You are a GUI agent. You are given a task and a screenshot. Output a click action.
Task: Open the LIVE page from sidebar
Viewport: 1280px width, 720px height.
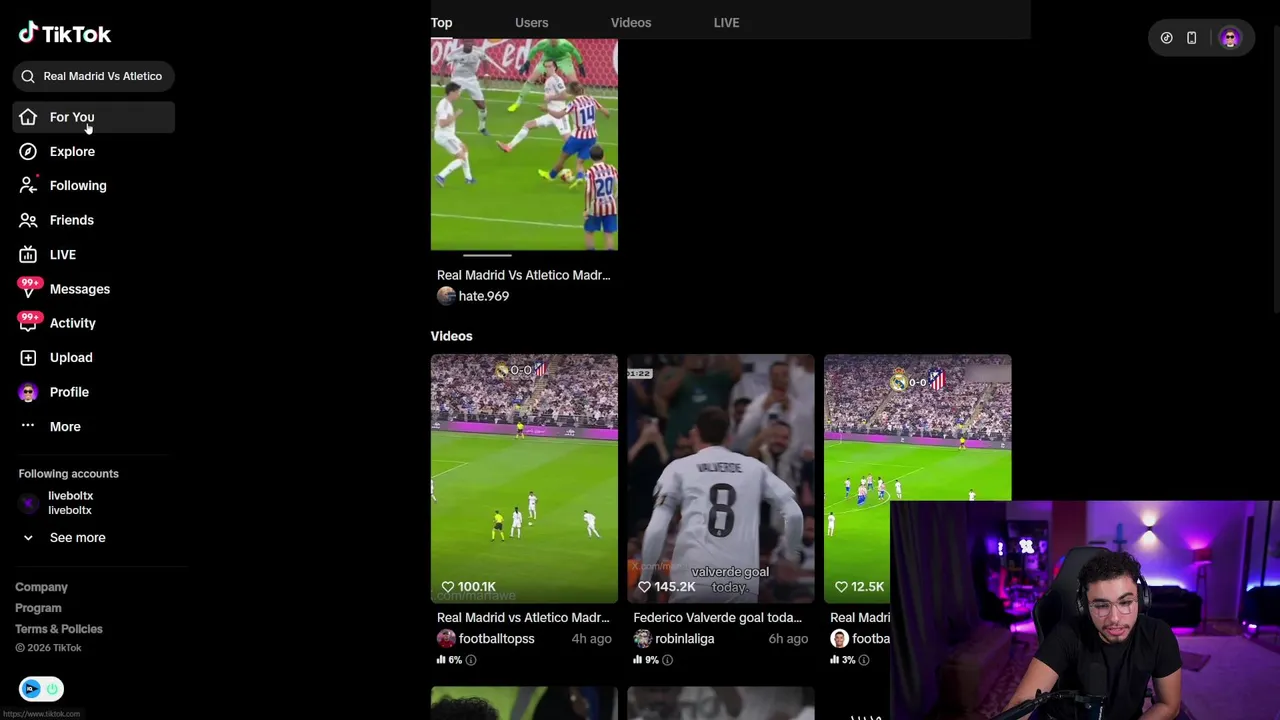(63, 254)
